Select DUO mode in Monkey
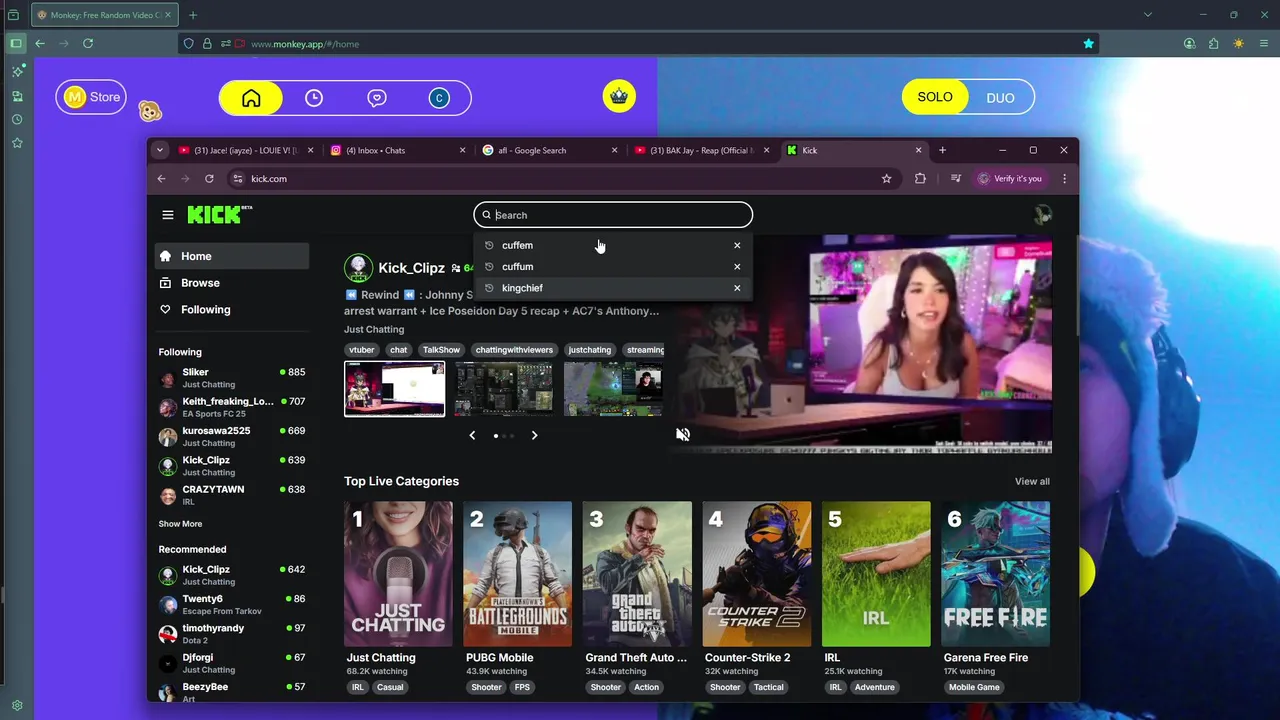 click(1000, 98)
